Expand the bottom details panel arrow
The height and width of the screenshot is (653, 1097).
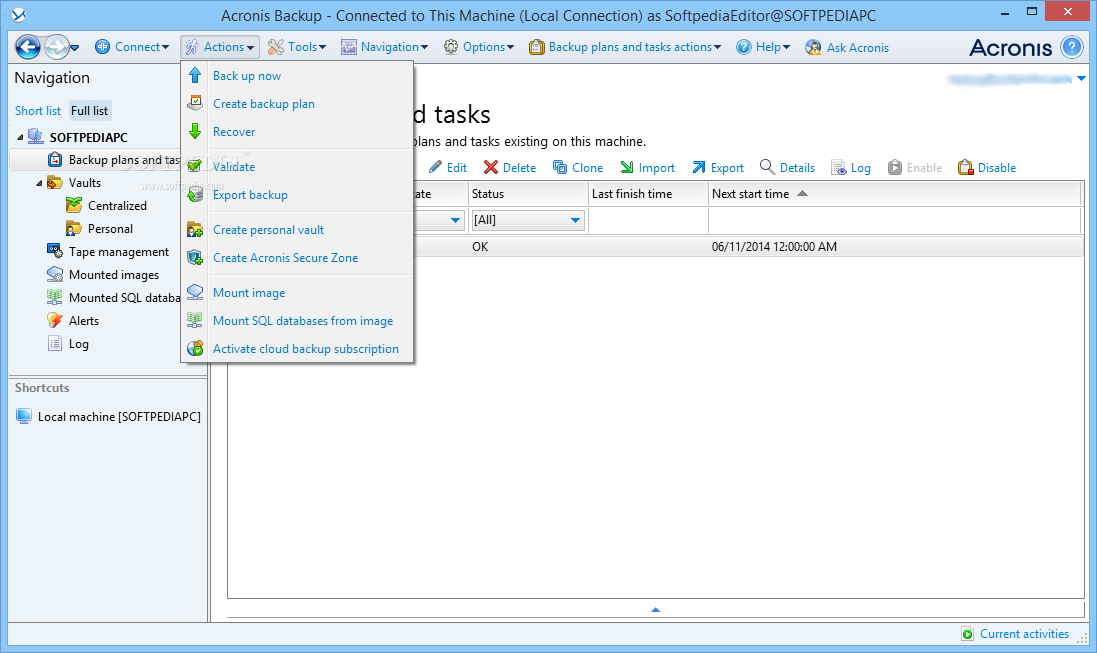[656, 610]
